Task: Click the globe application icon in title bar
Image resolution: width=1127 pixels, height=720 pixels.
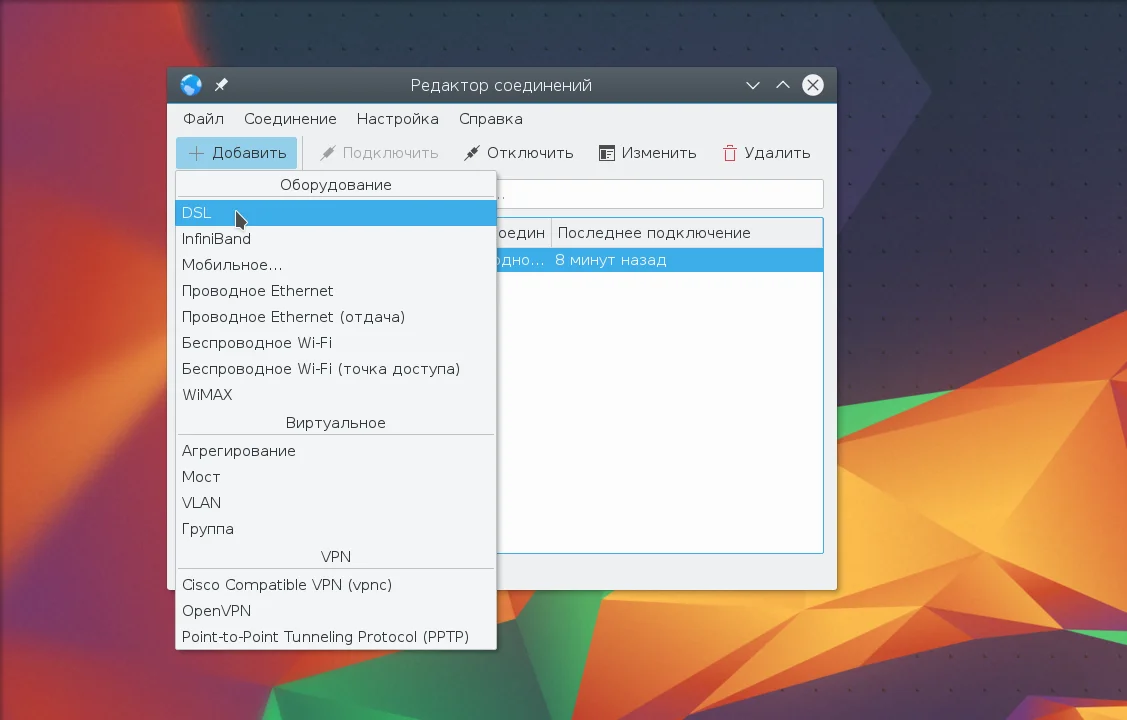Action: (x=191, y=85)
